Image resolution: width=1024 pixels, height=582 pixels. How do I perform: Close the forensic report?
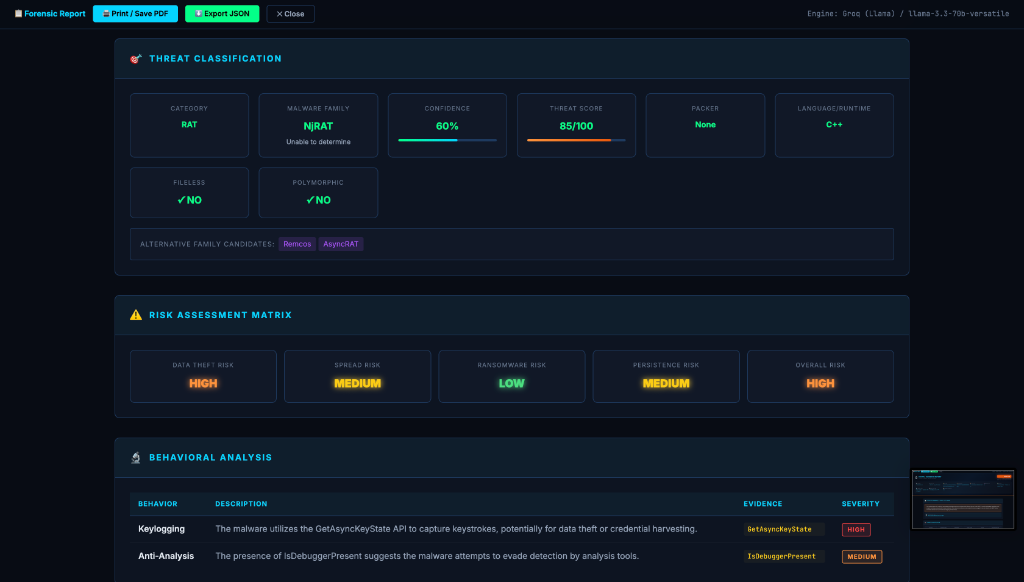291,14
